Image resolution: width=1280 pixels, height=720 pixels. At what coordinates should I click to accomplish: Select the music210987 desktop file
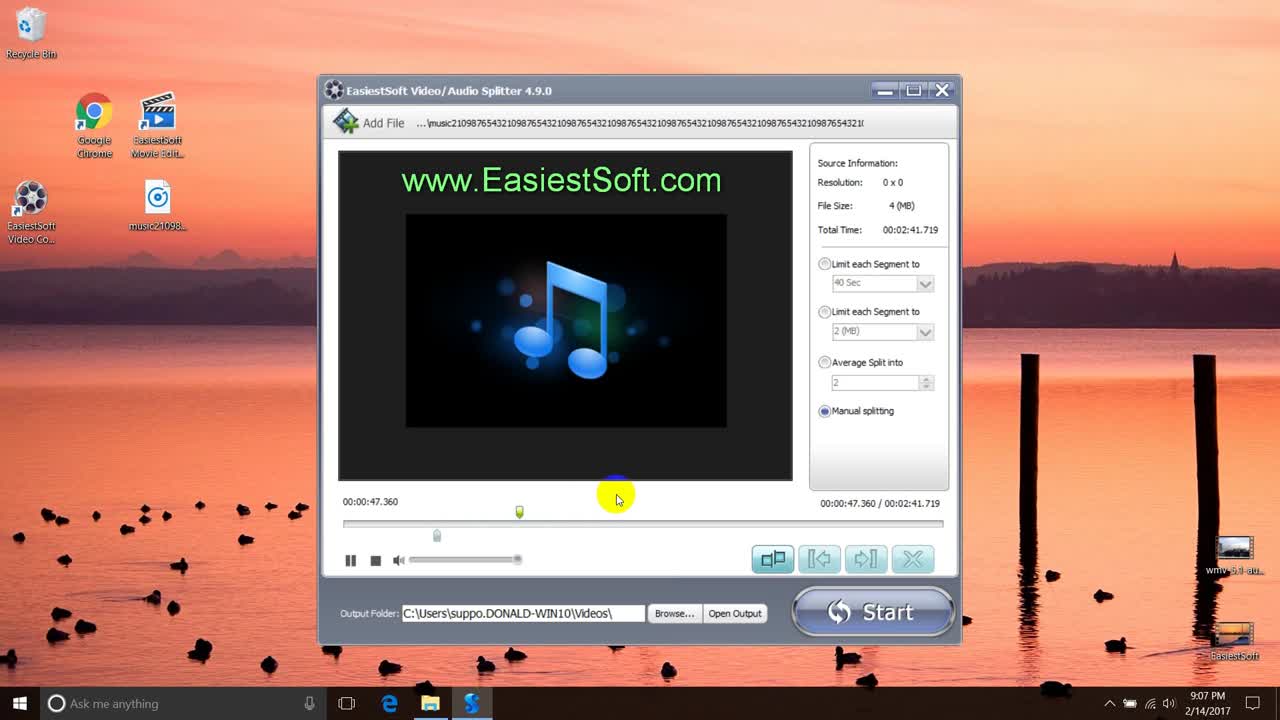point(157,206)
